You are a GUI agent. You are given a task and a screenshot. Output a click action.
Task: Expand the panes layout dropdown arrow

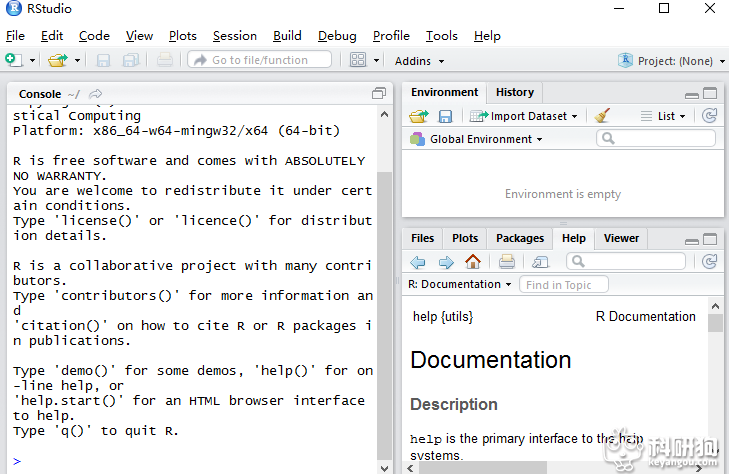[x=376, y=60]
